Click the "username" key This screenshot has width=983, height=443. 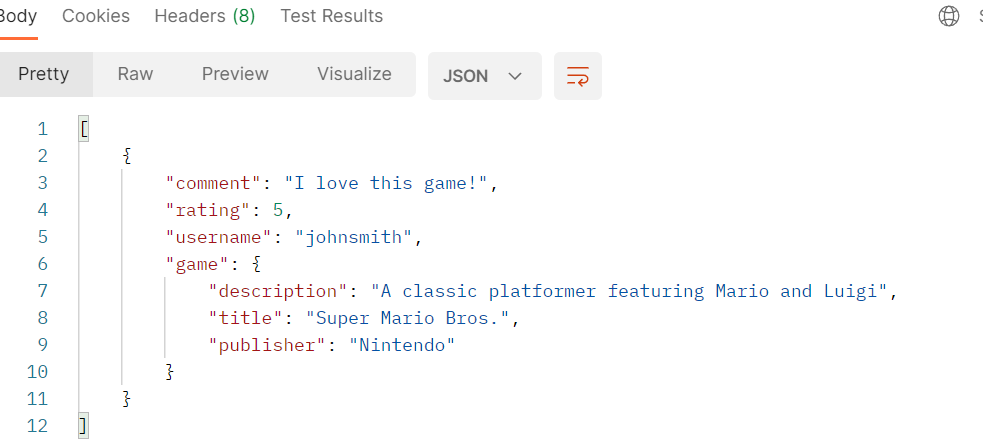(218, 237)
